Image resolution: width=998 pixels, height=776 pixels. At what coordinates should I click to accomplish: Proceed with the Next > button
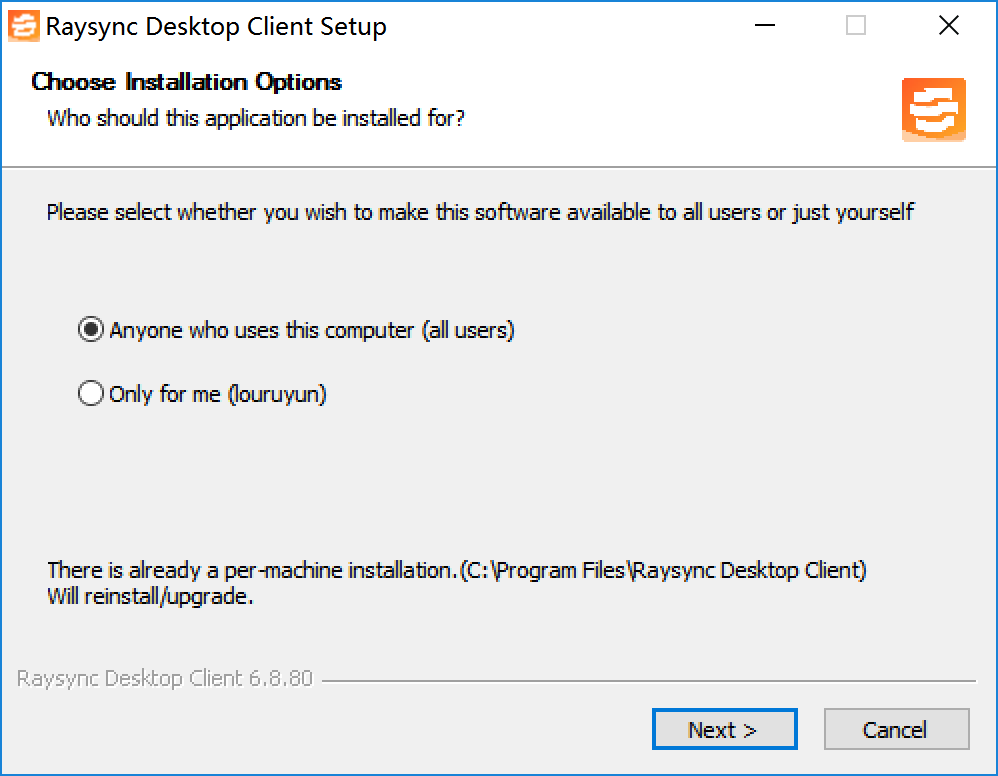tap(724, 729)
